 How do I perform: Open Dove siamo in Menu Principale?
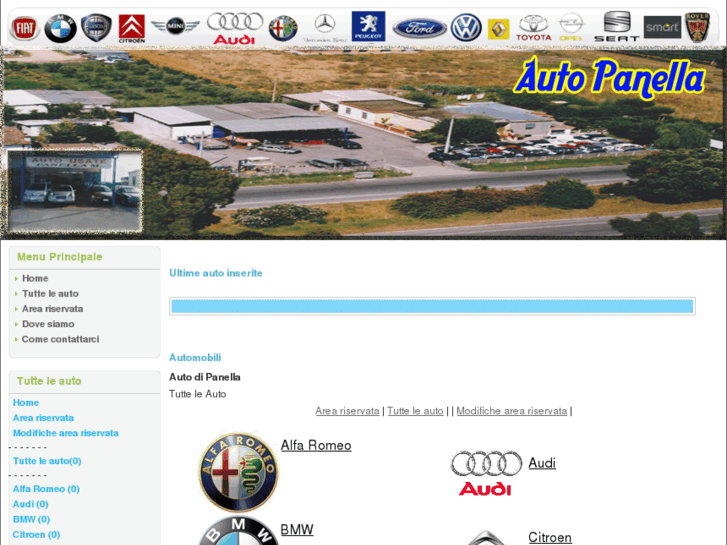point(48,324)
